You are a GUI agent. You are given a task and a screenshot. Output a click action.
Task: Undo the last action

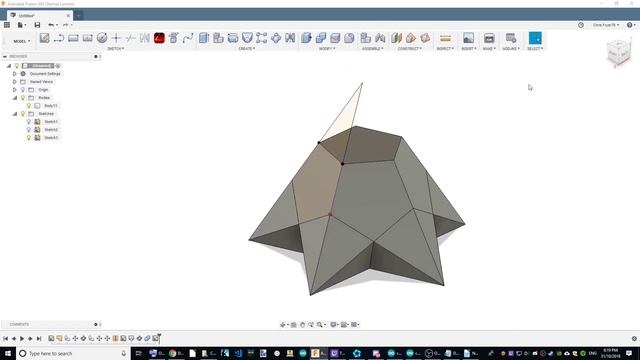(51, 25)
